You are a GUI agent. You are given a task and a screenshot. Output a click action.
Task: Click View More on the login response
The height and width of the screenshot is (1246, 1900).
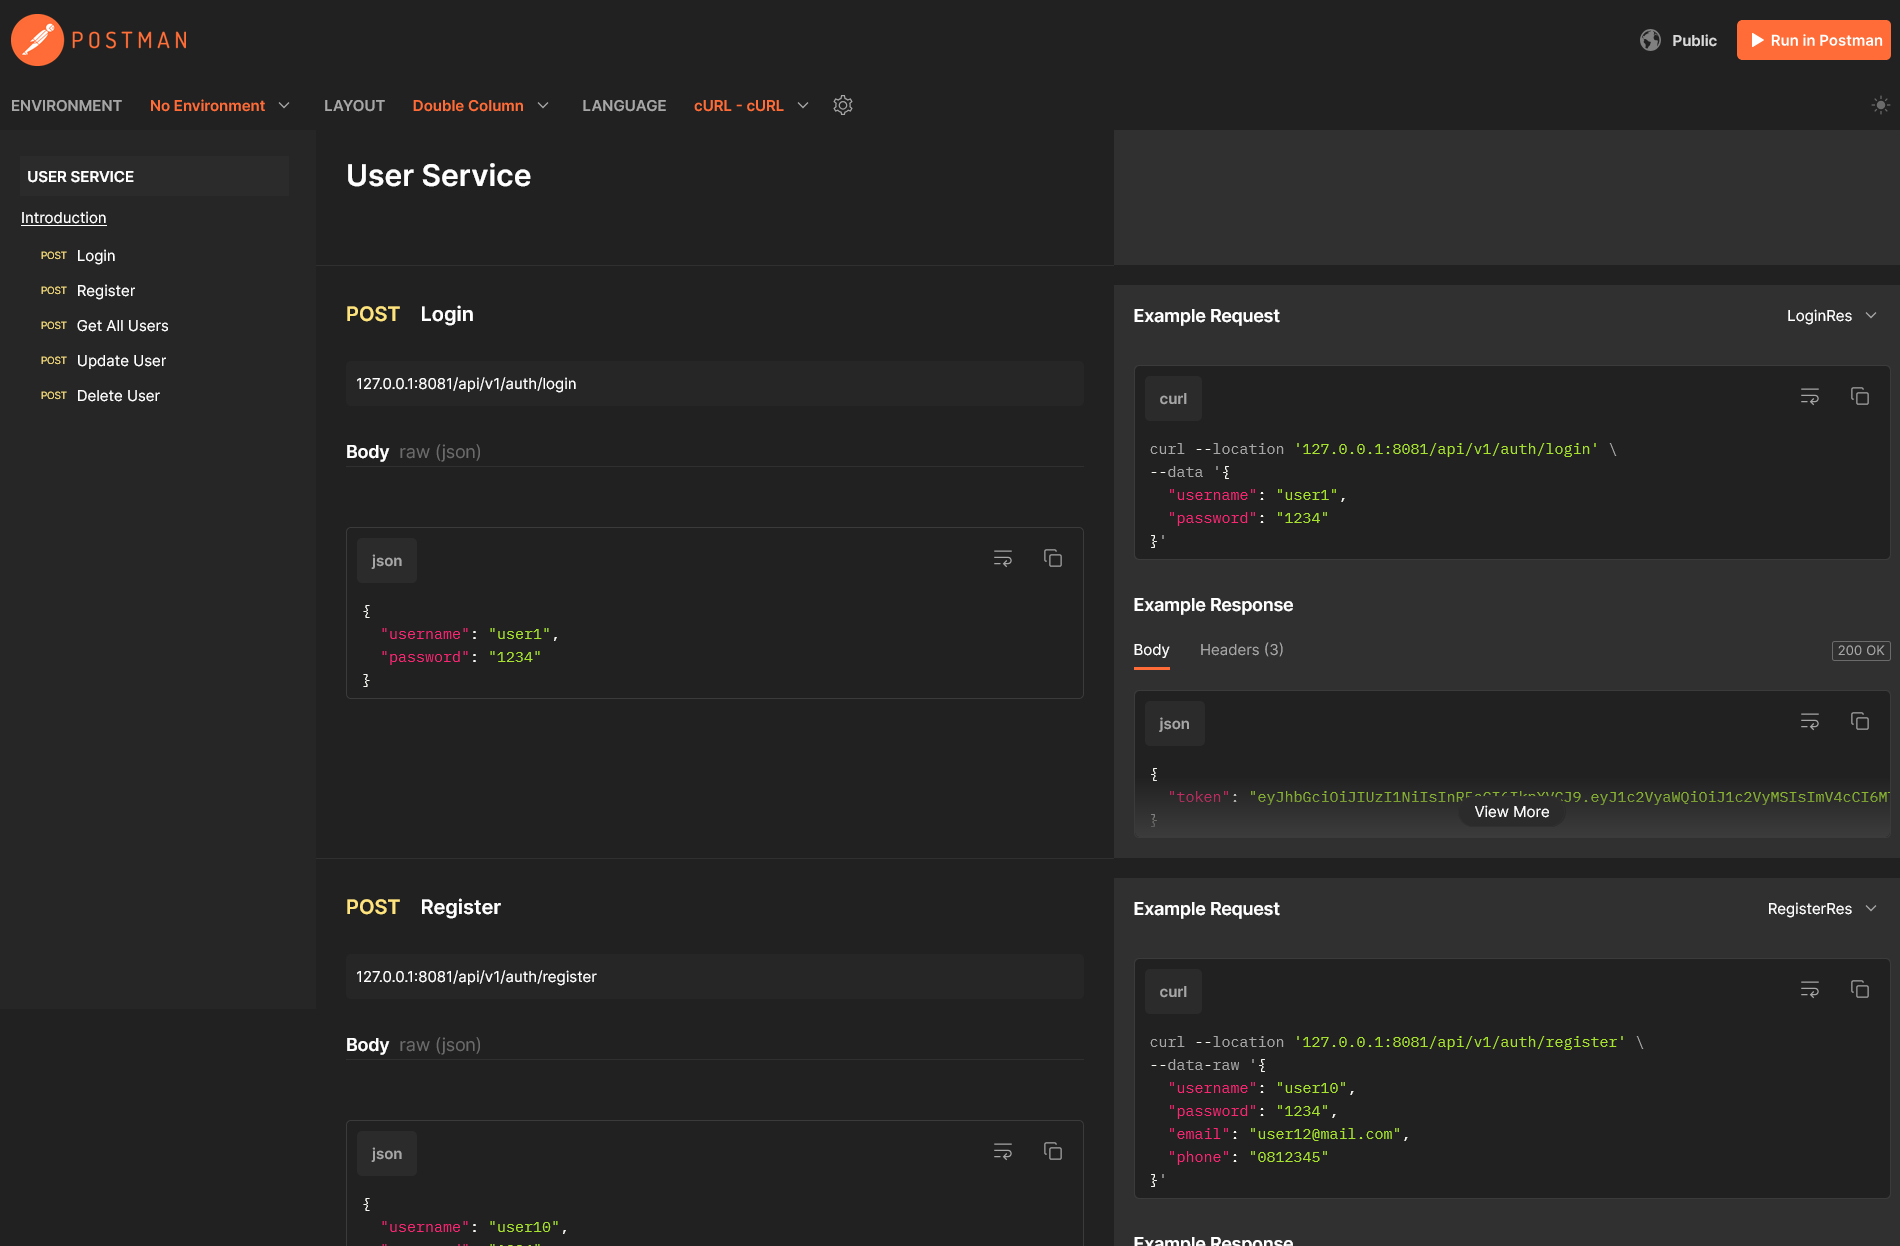pos(1512,812)
